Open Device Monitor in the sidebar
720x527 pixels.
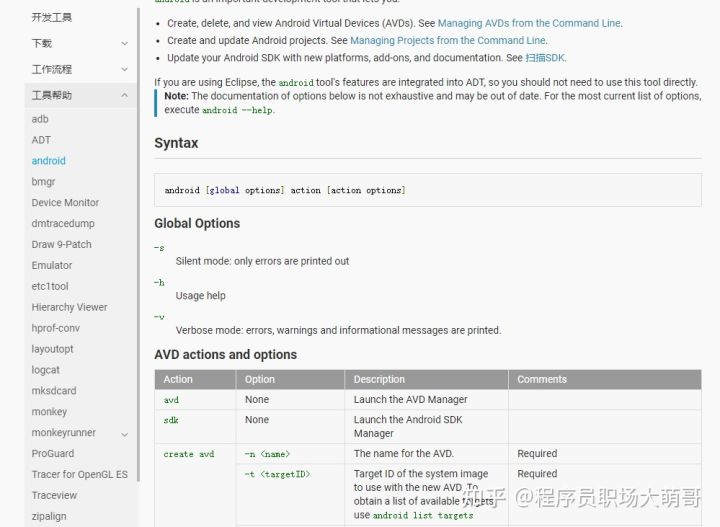[65, 202]
